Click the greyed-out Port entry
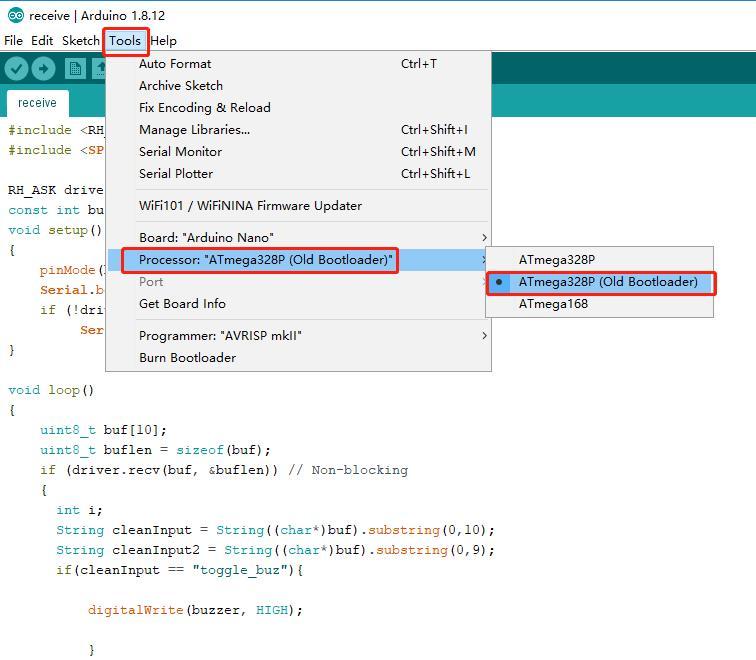 click(x=298, y=282)
